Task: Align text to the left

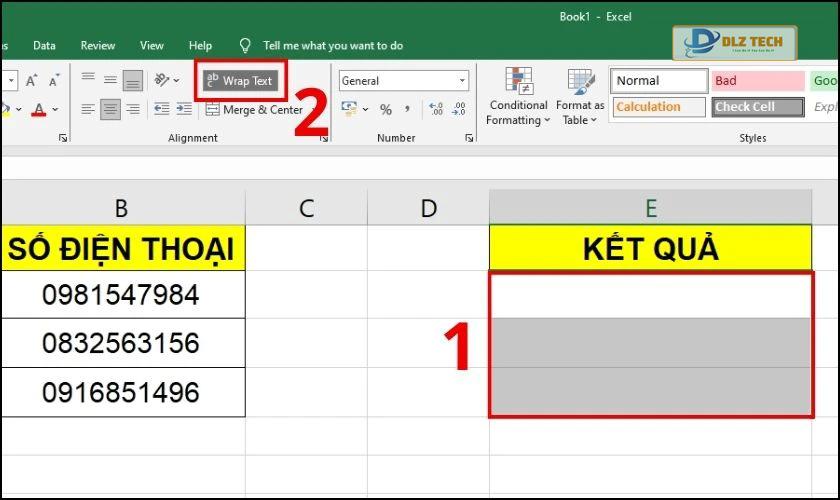Action: (88, 109)
